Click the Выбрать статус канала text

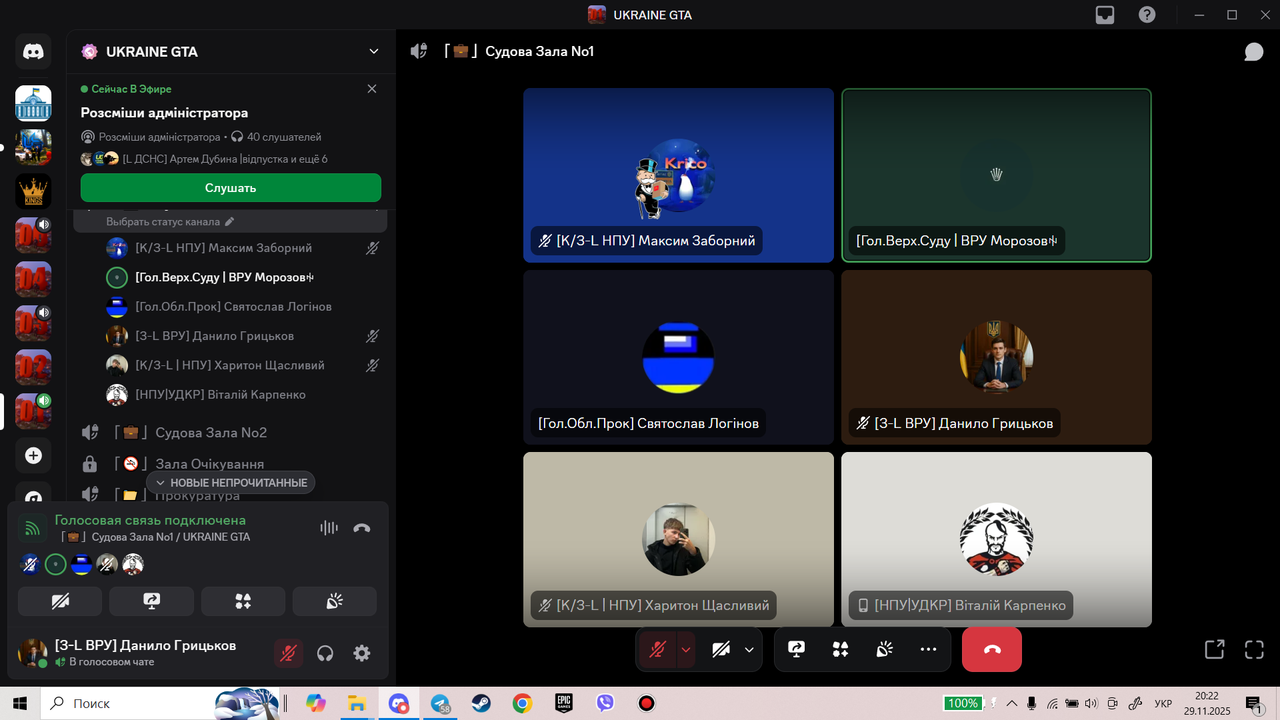coord(163,221)
